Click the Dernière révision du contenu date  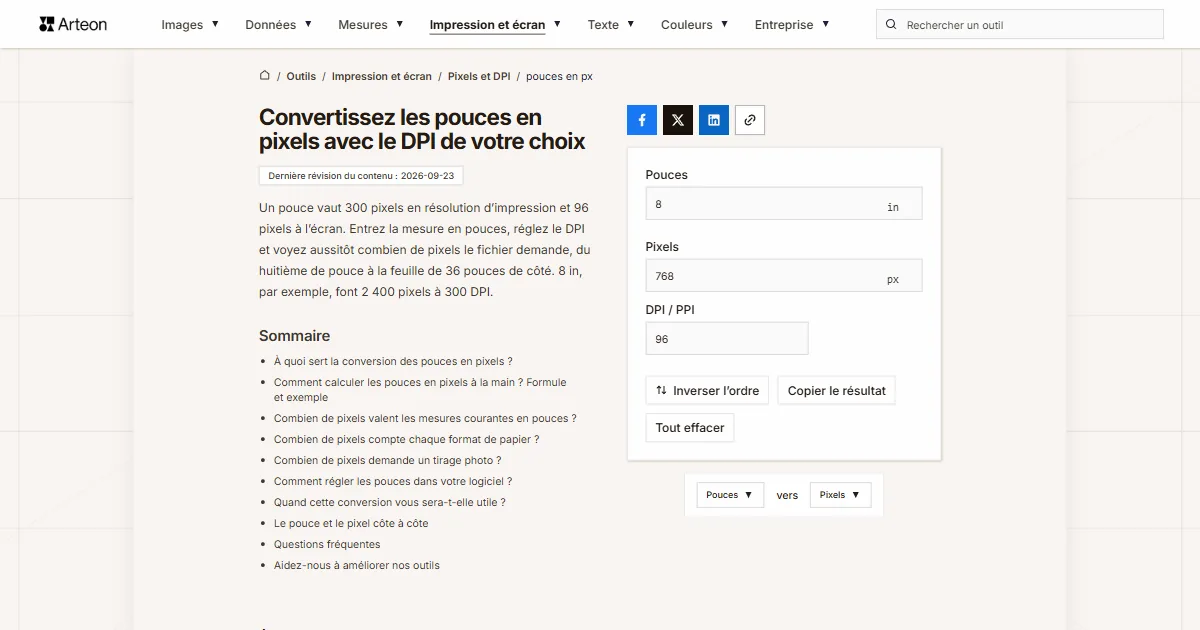[361, 175]
